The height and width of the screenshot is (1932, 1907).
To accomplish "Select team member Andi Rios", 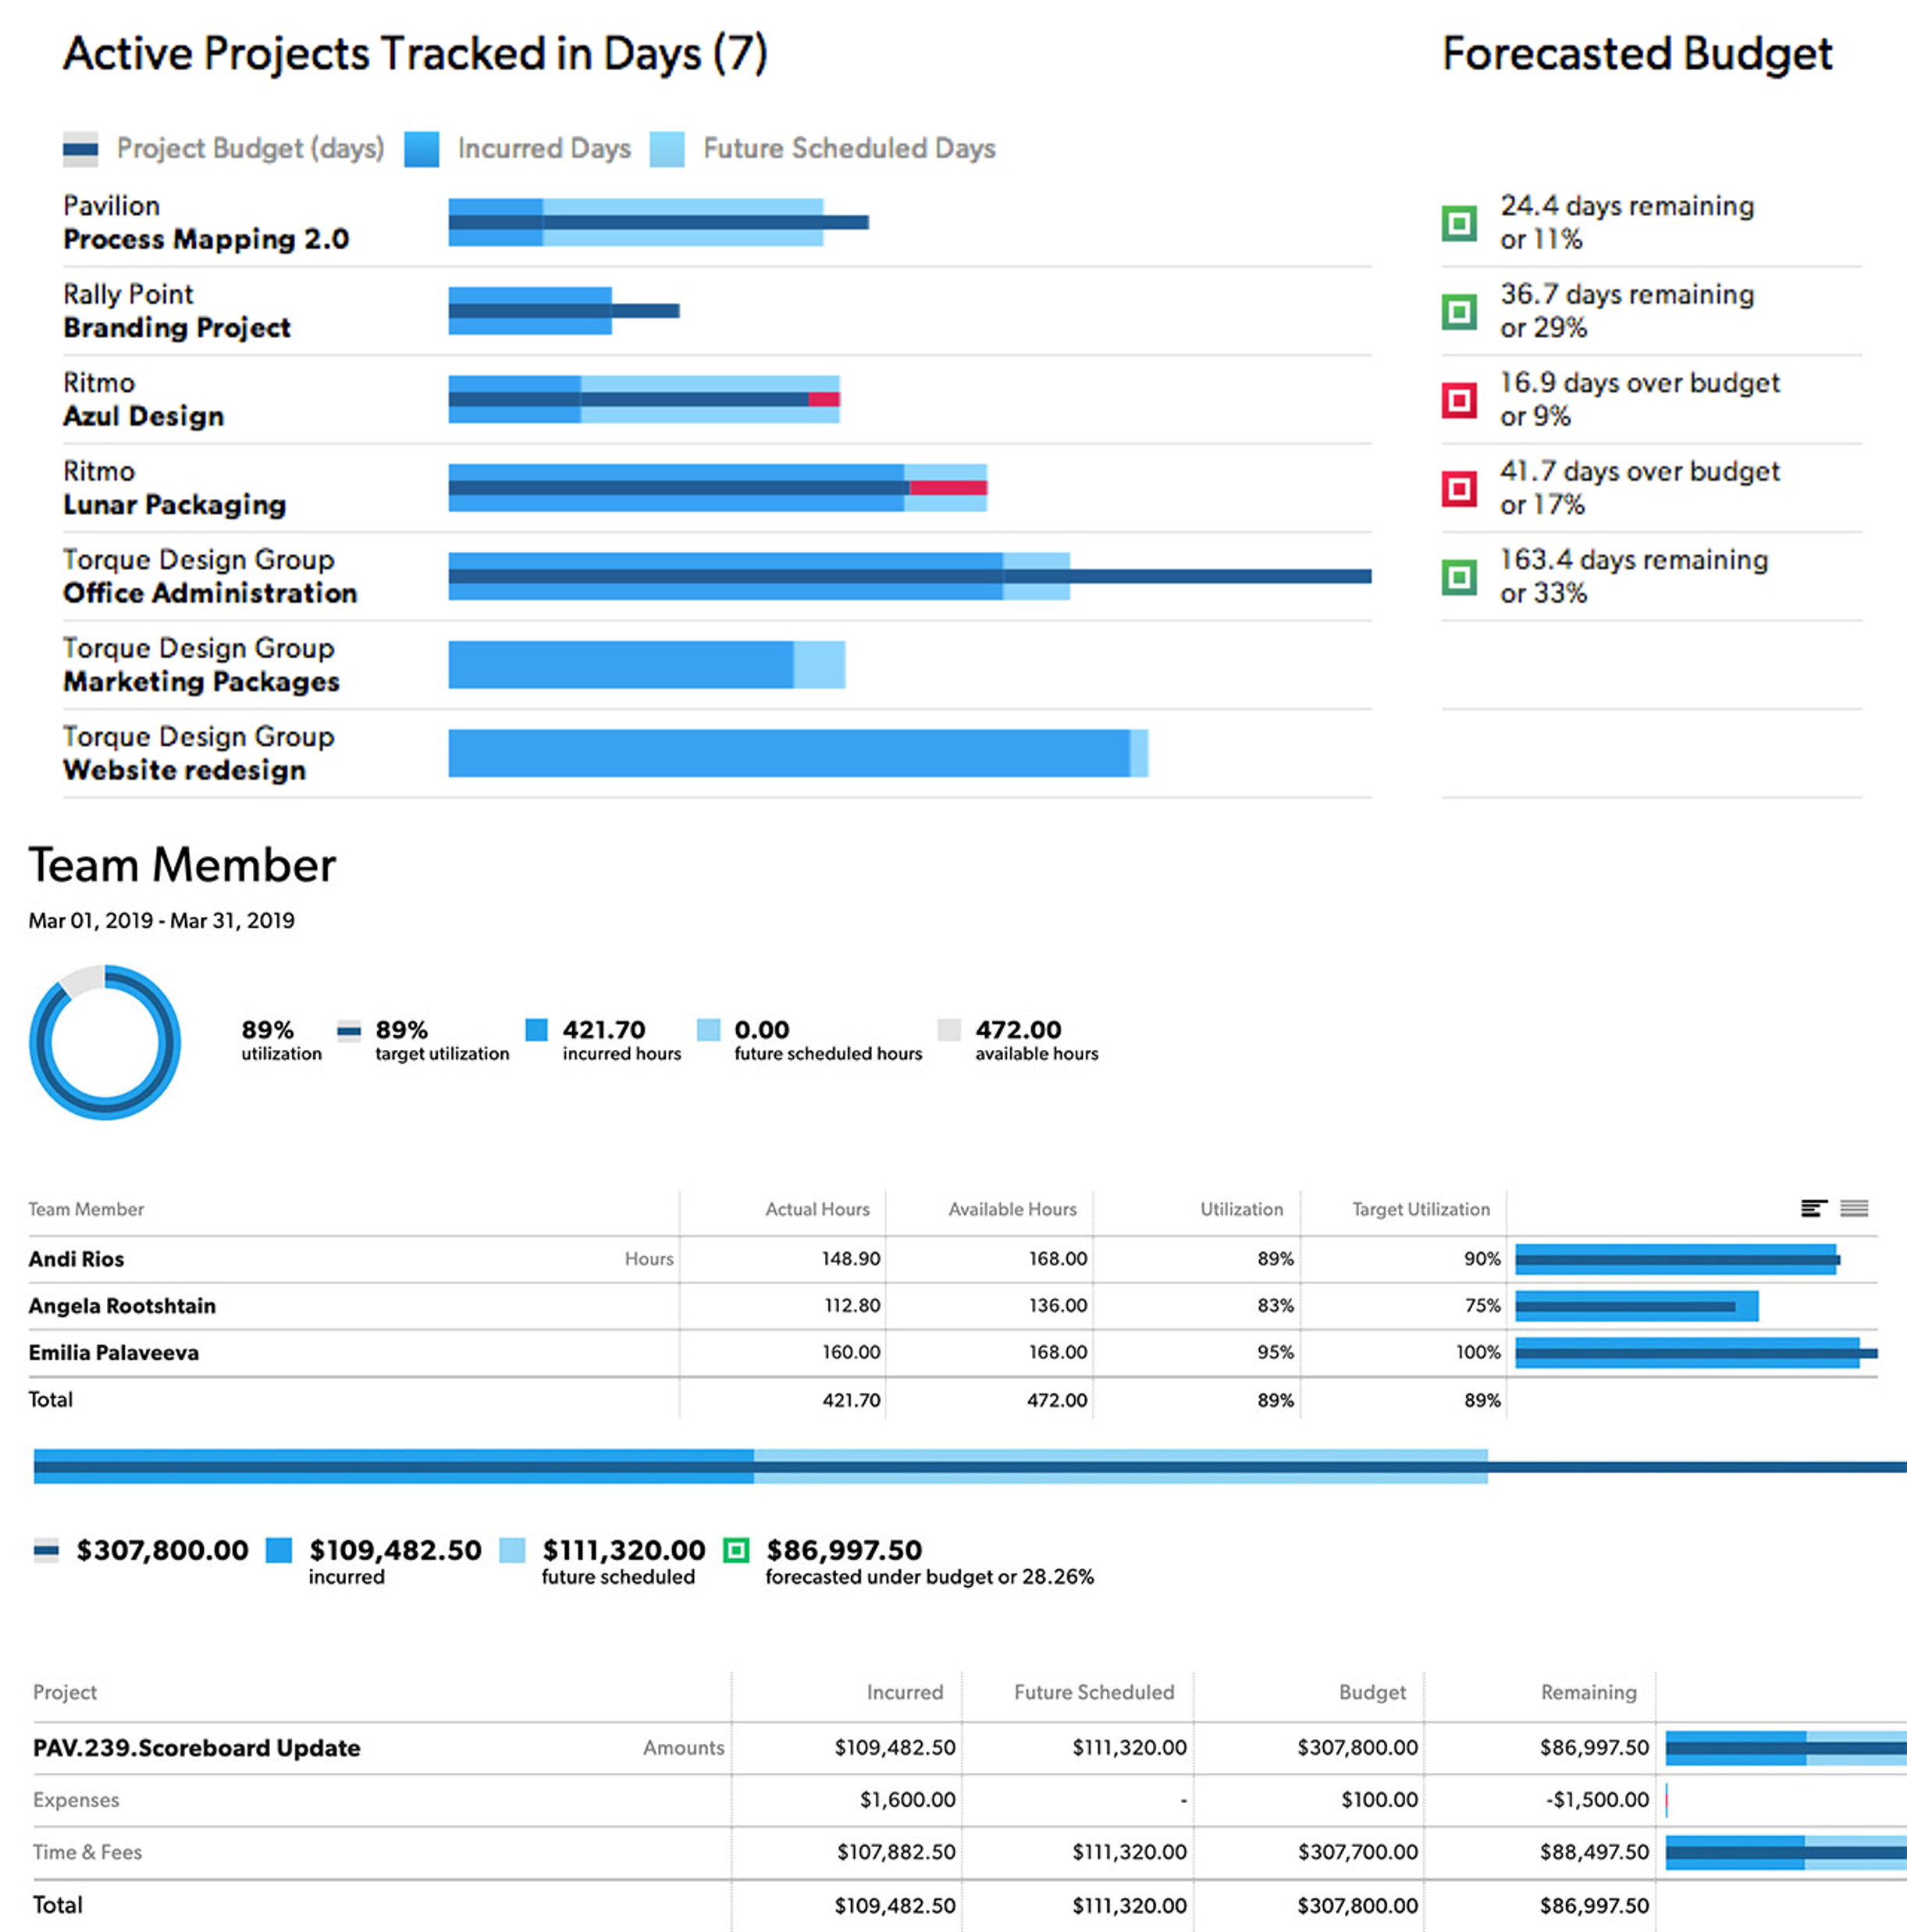I will tap(76, 1259).
